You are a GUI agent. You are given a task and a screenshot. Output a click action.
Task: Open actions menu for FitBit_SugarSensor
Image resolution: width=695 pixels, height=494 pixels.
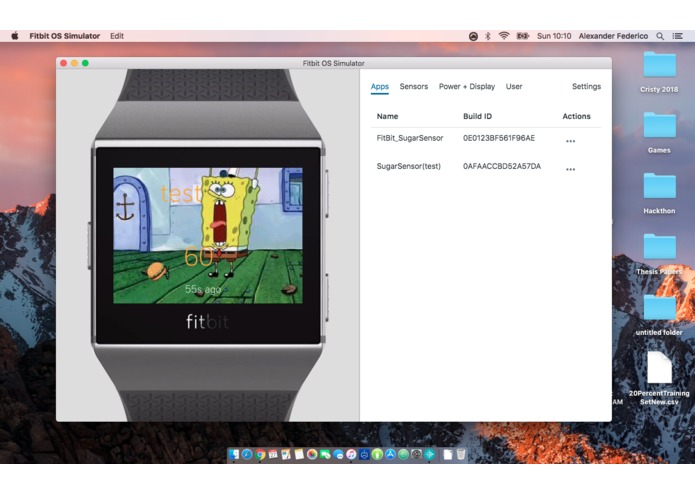570,141
